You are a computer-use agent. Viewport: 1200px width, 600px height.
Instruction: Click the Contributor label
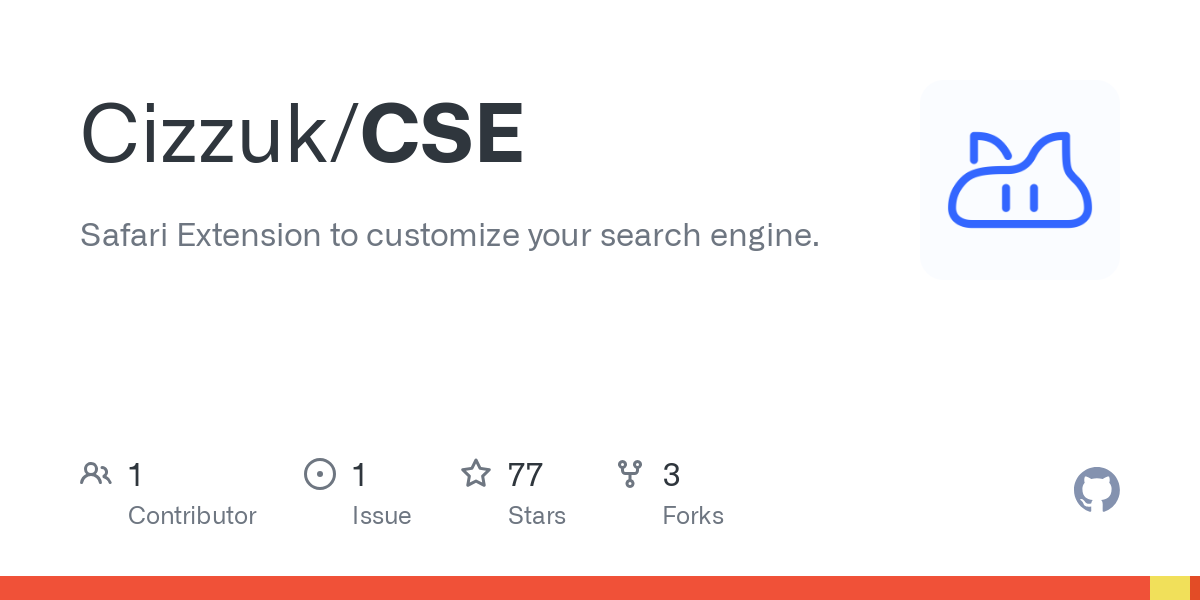point(192,516)
